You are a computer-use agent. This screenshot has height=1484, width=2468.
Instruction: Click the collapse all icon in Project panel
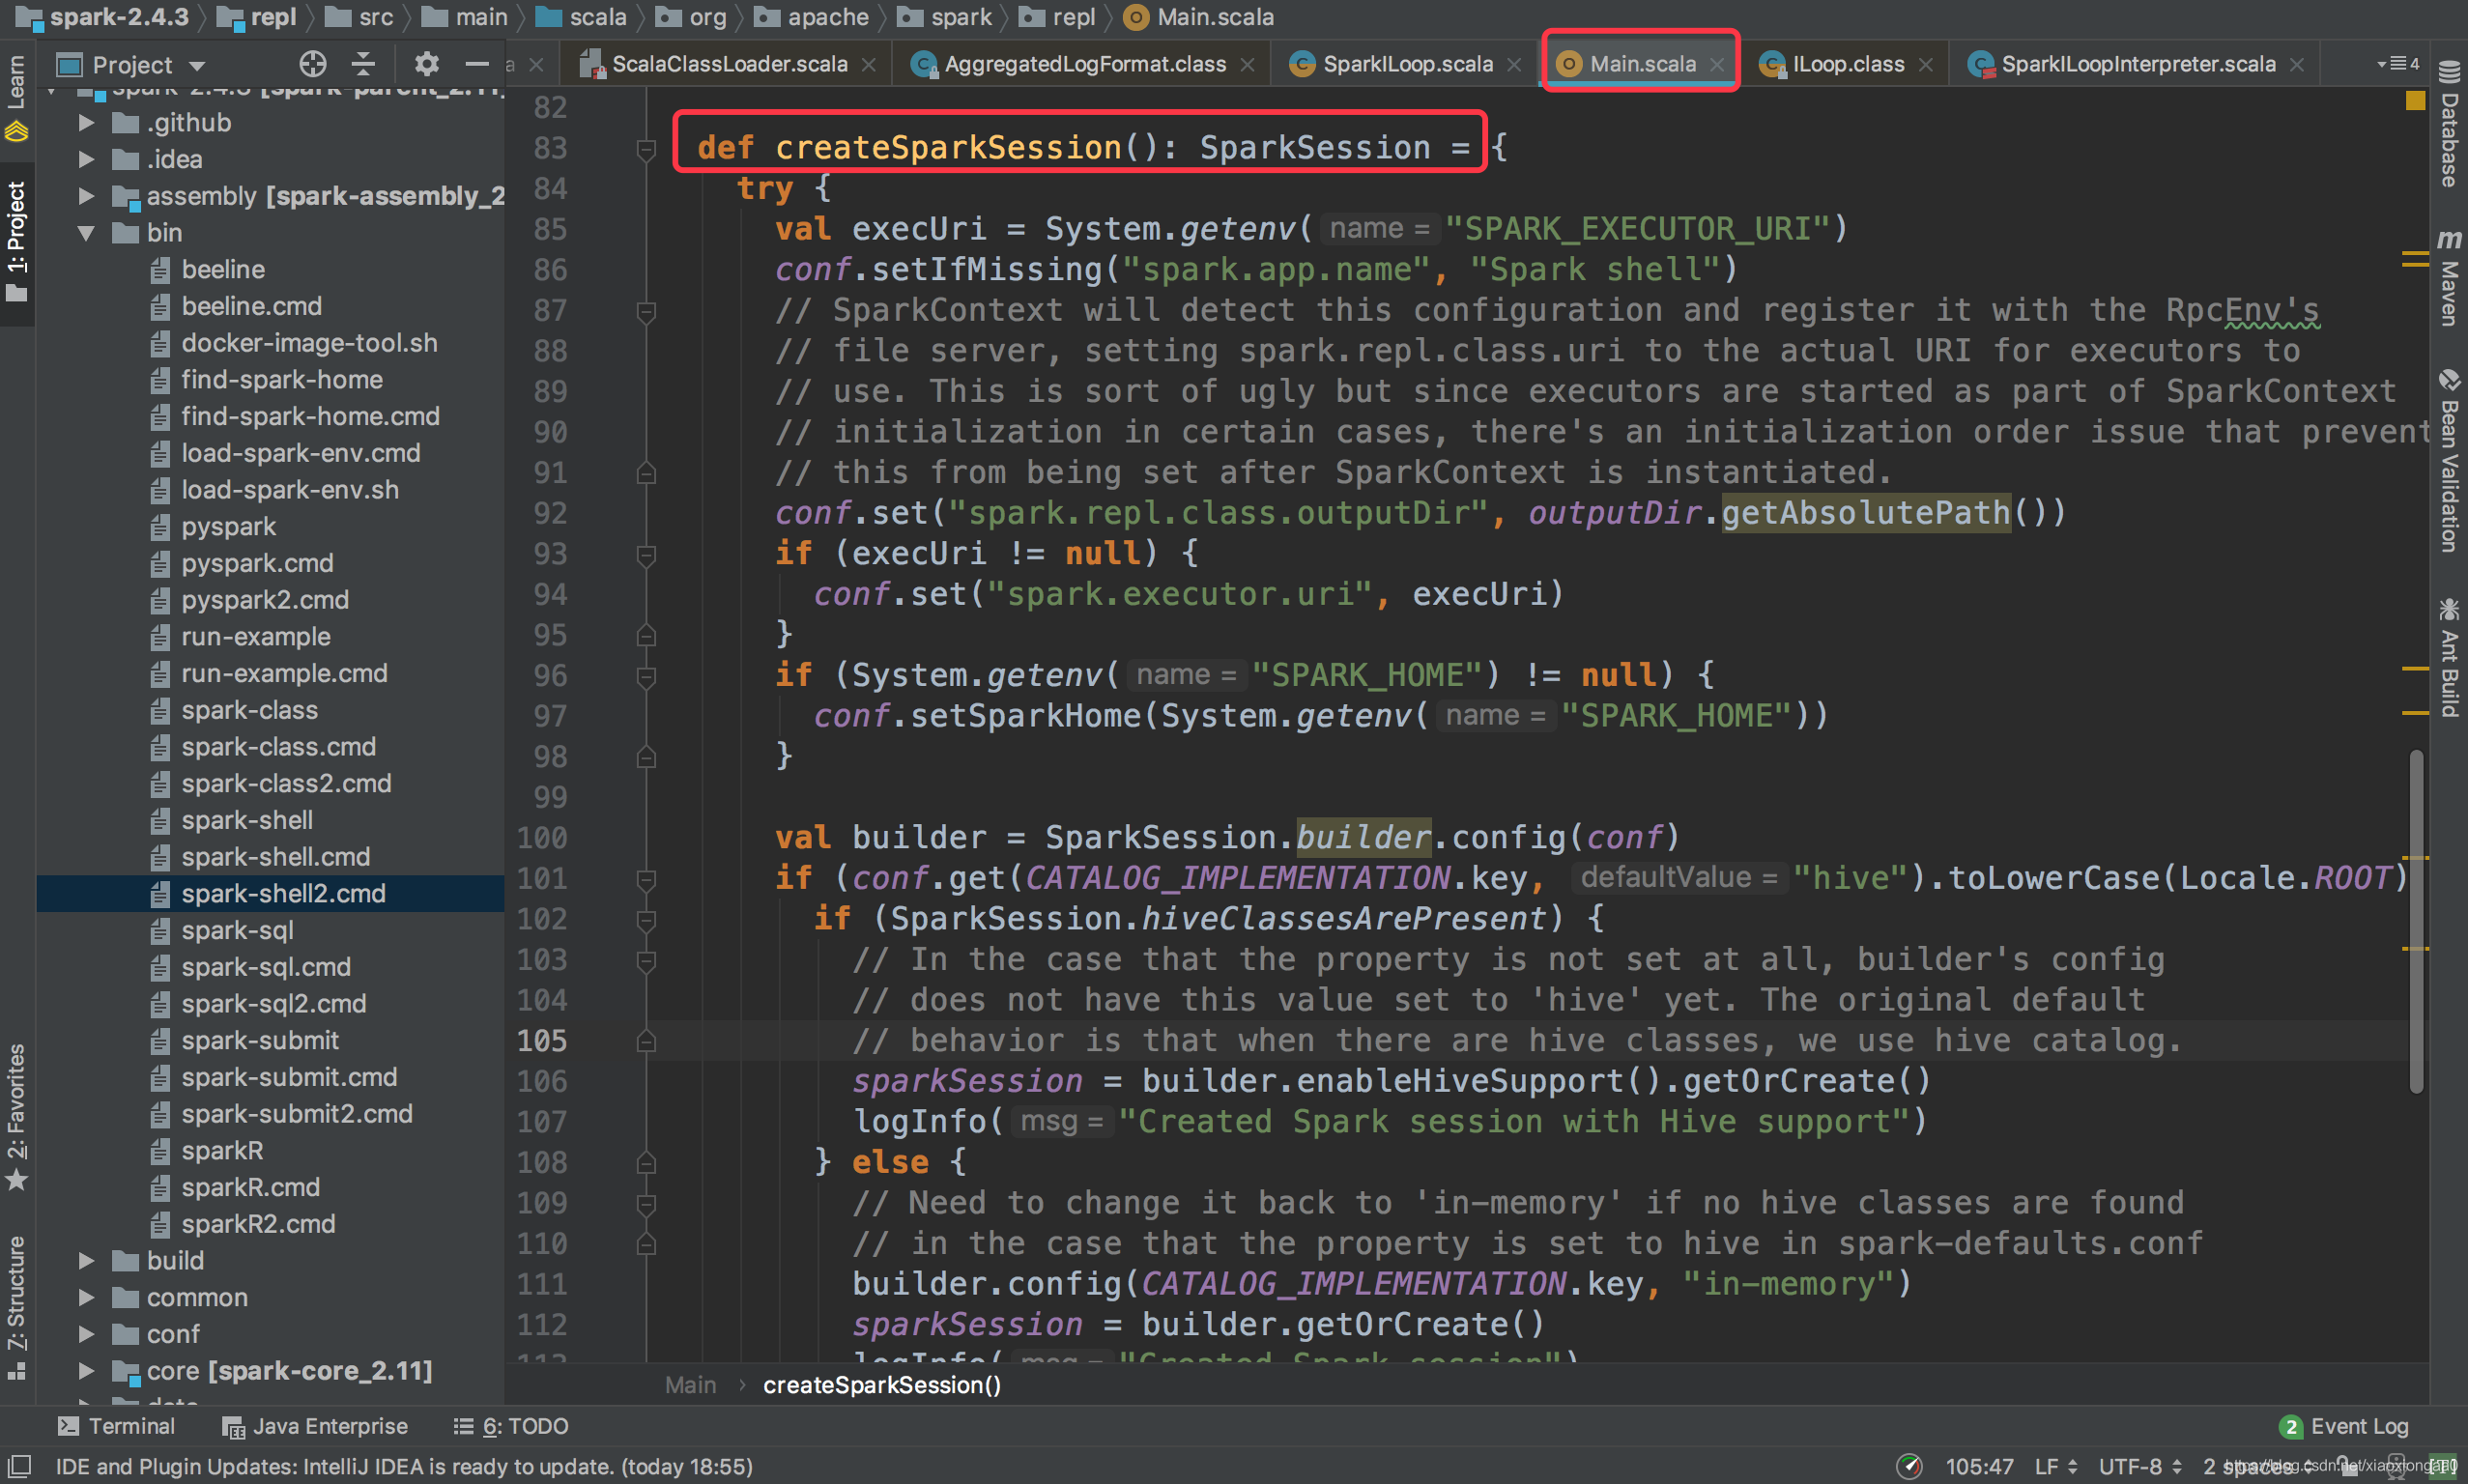tap(363, 65)
